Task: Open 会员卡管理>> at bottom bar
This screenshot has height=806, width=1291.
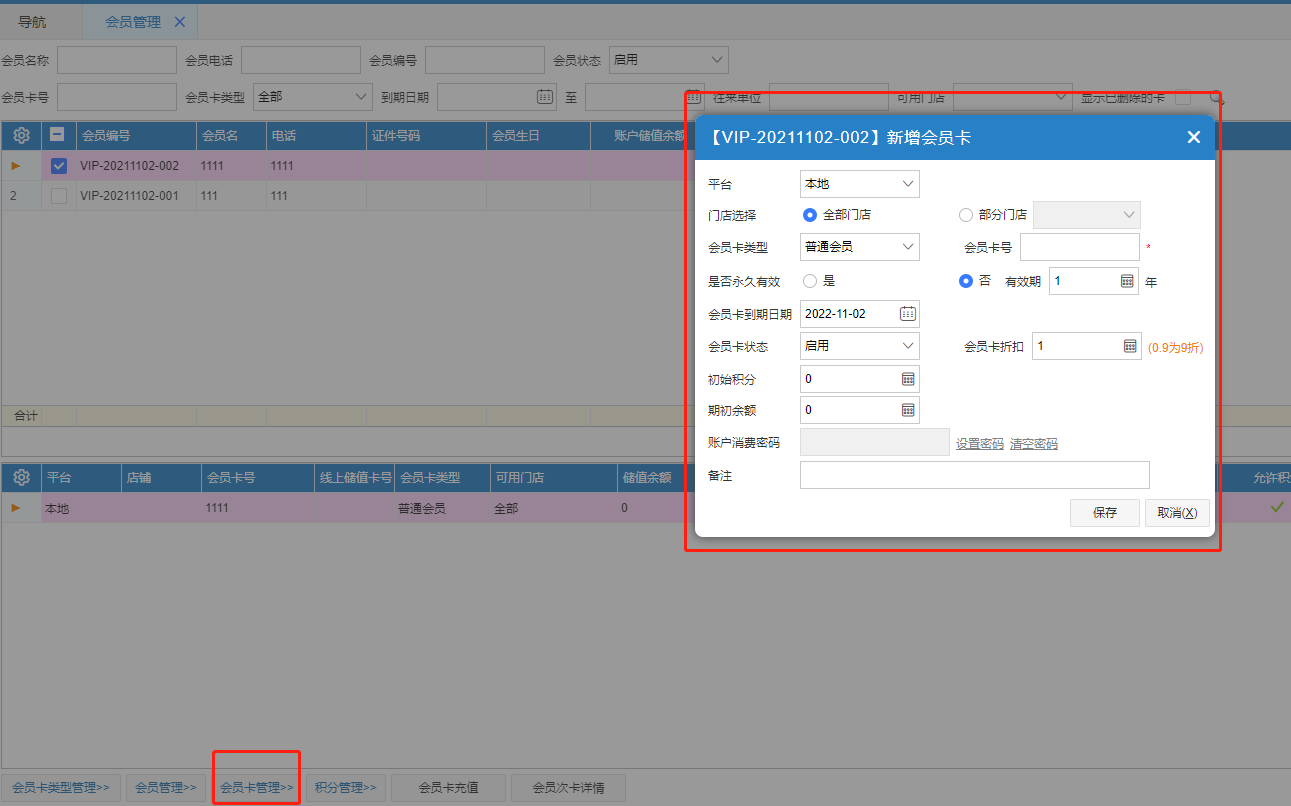Action: click(x=257, y=788)
